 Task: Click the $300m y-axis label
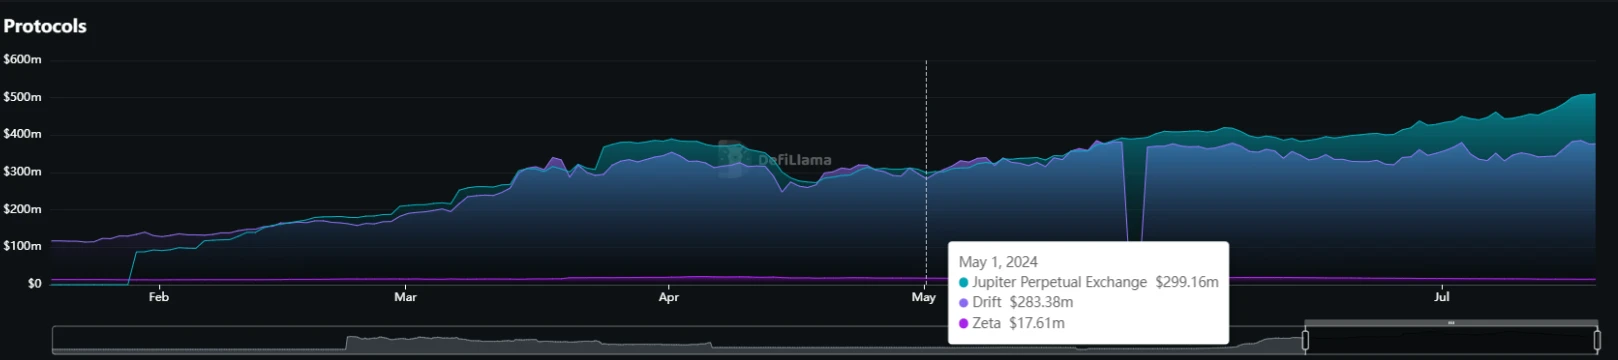[22, 172]
